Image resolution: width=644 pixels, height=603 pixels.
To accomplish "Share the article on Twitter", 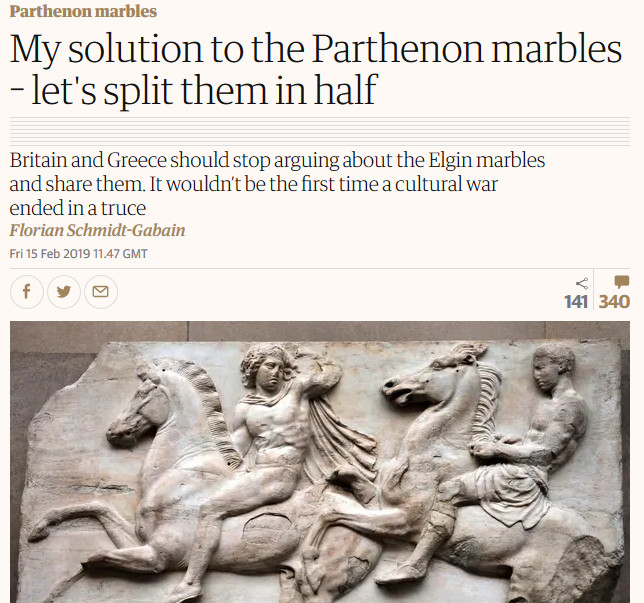I will 64,292.
